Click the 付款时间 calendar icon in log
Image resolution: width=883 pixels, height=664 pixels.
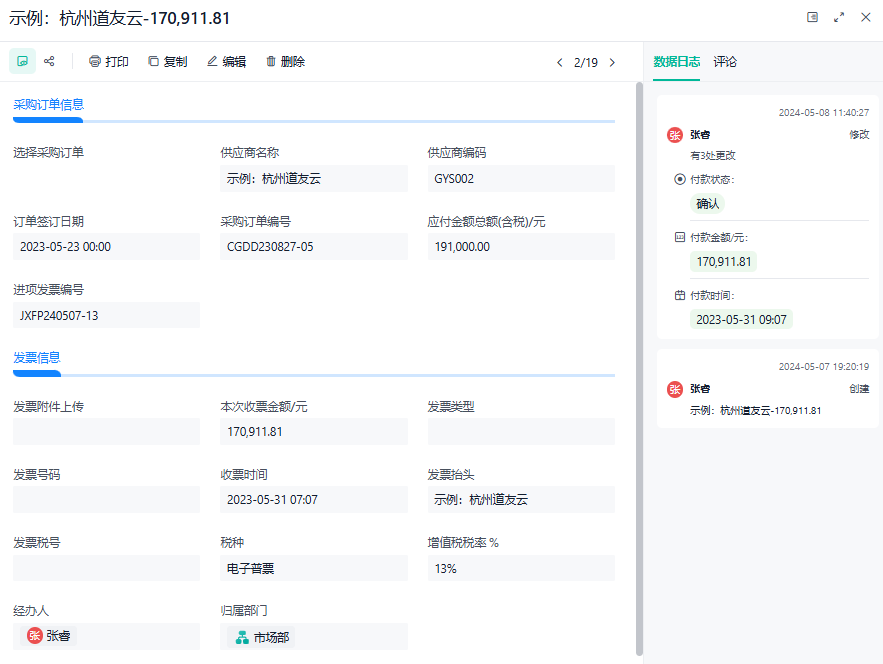click(680, 296)
